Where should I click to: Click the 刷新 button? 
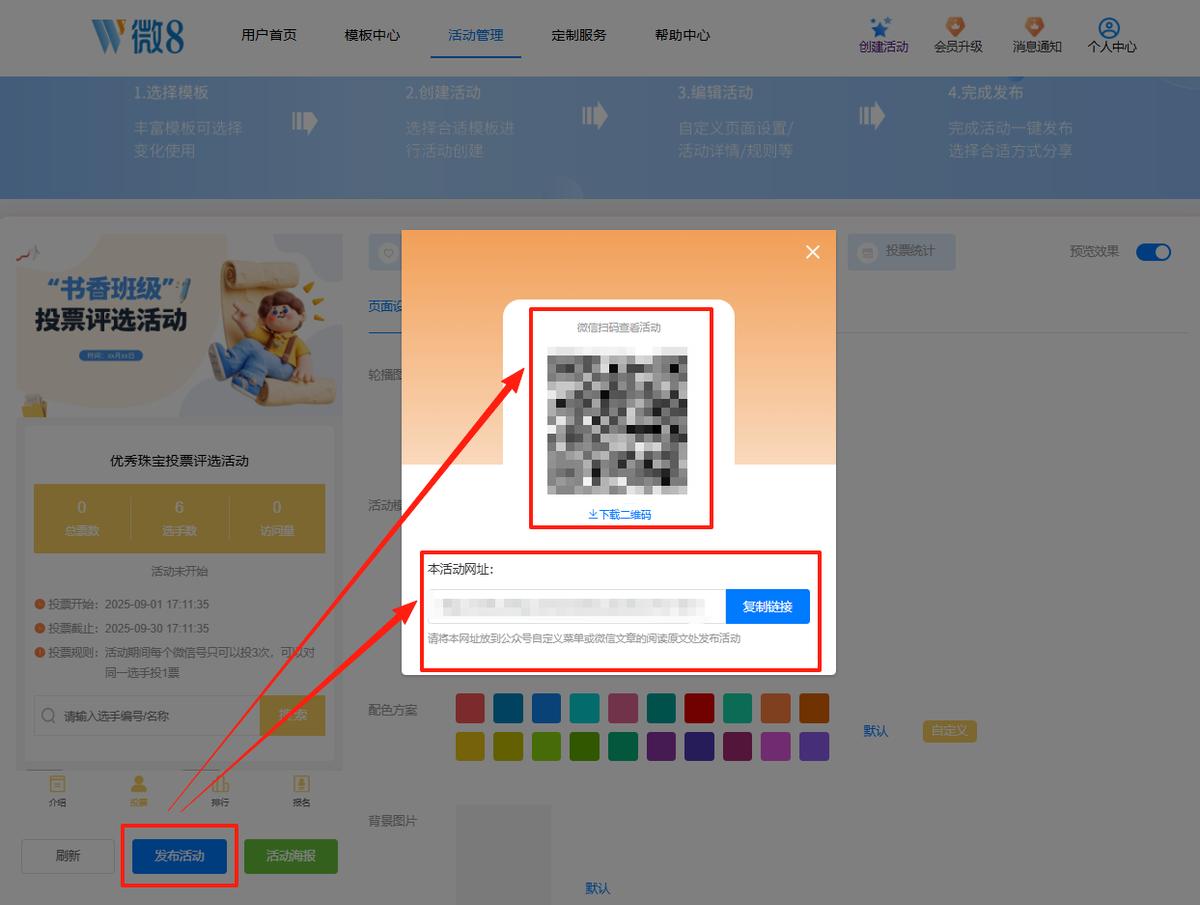pos(68,856)
